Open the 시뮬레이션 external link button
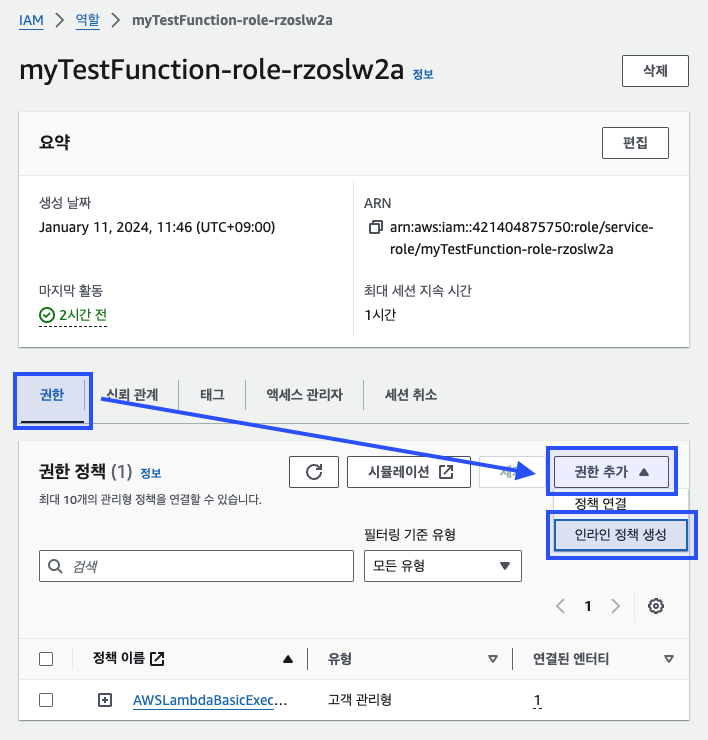 pos(409,471)
